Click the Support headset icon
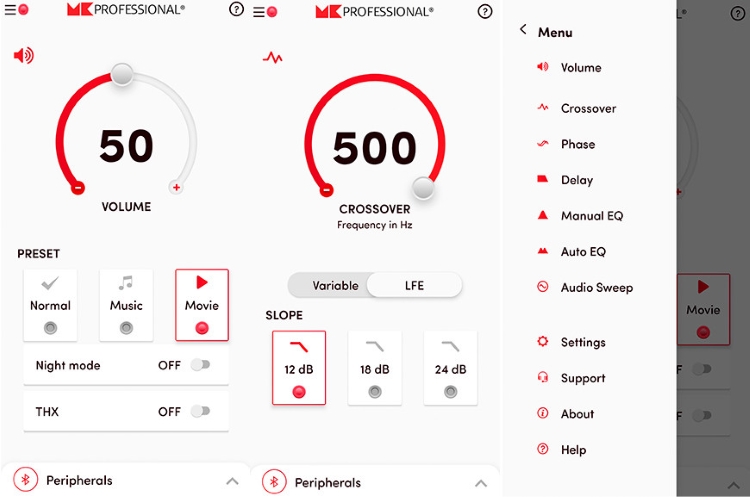 [x=543, y=378]
